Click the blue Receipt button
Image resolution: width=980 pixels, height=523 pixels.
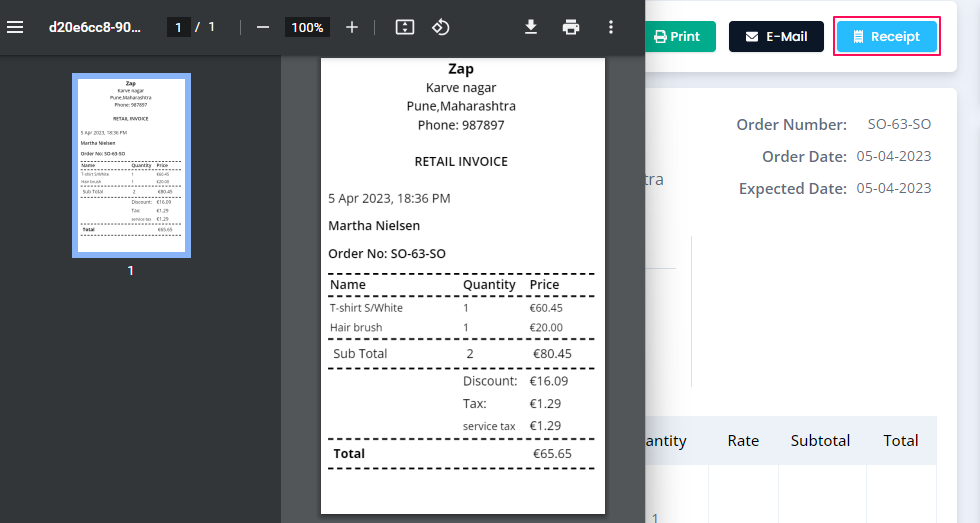click(x=887, y=36)
